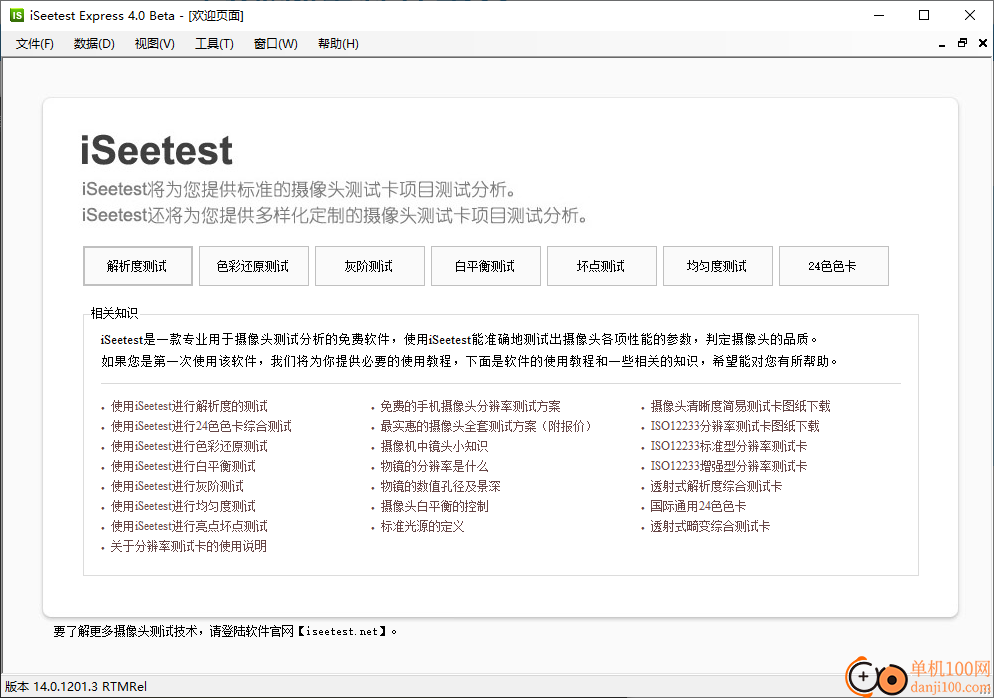This screenshot has width=994, height=698.
Task: Start the 灰阶测试 test
Action: point(370,266)
